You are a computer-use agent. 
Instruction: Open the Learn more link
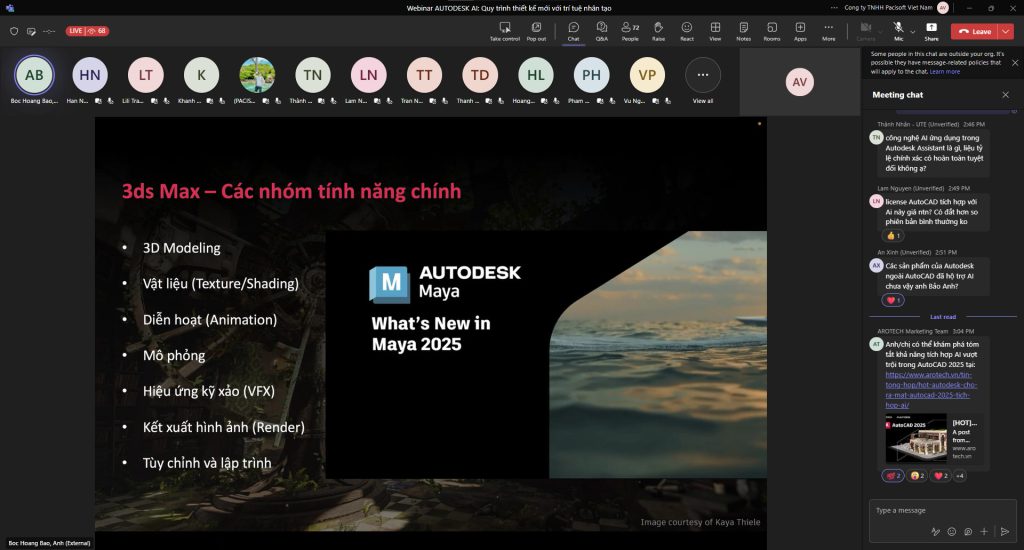945,72
